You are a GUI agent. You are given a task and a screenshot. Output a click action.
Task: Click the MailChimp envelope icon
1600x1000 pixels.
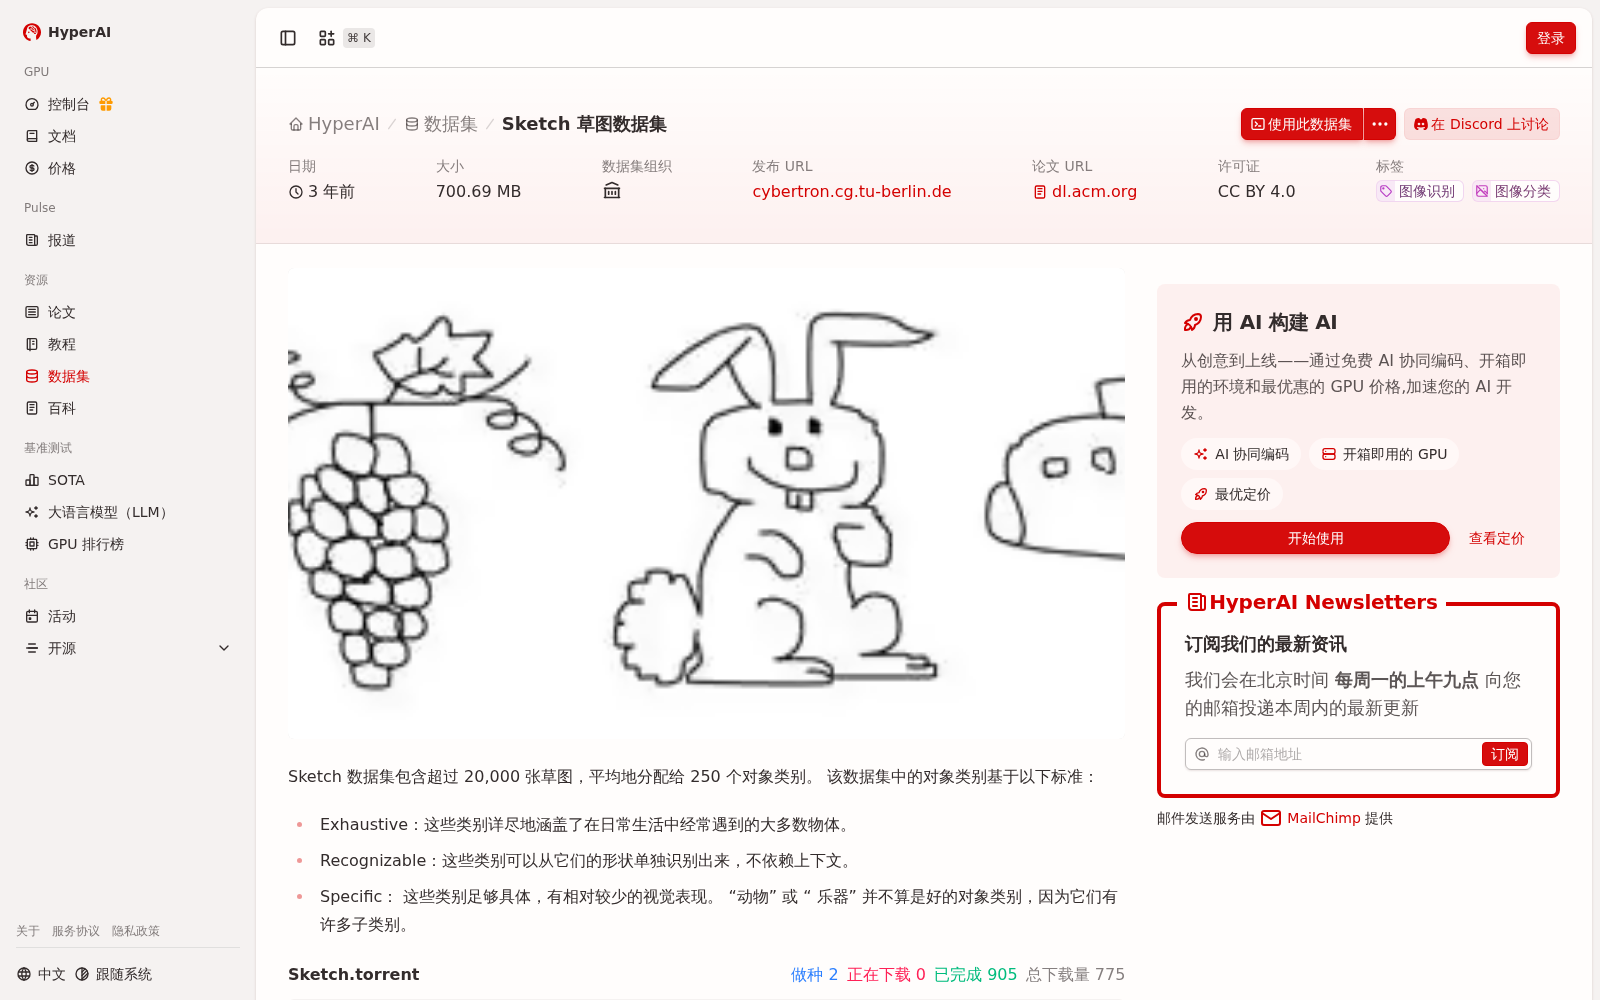[1271, 818]
